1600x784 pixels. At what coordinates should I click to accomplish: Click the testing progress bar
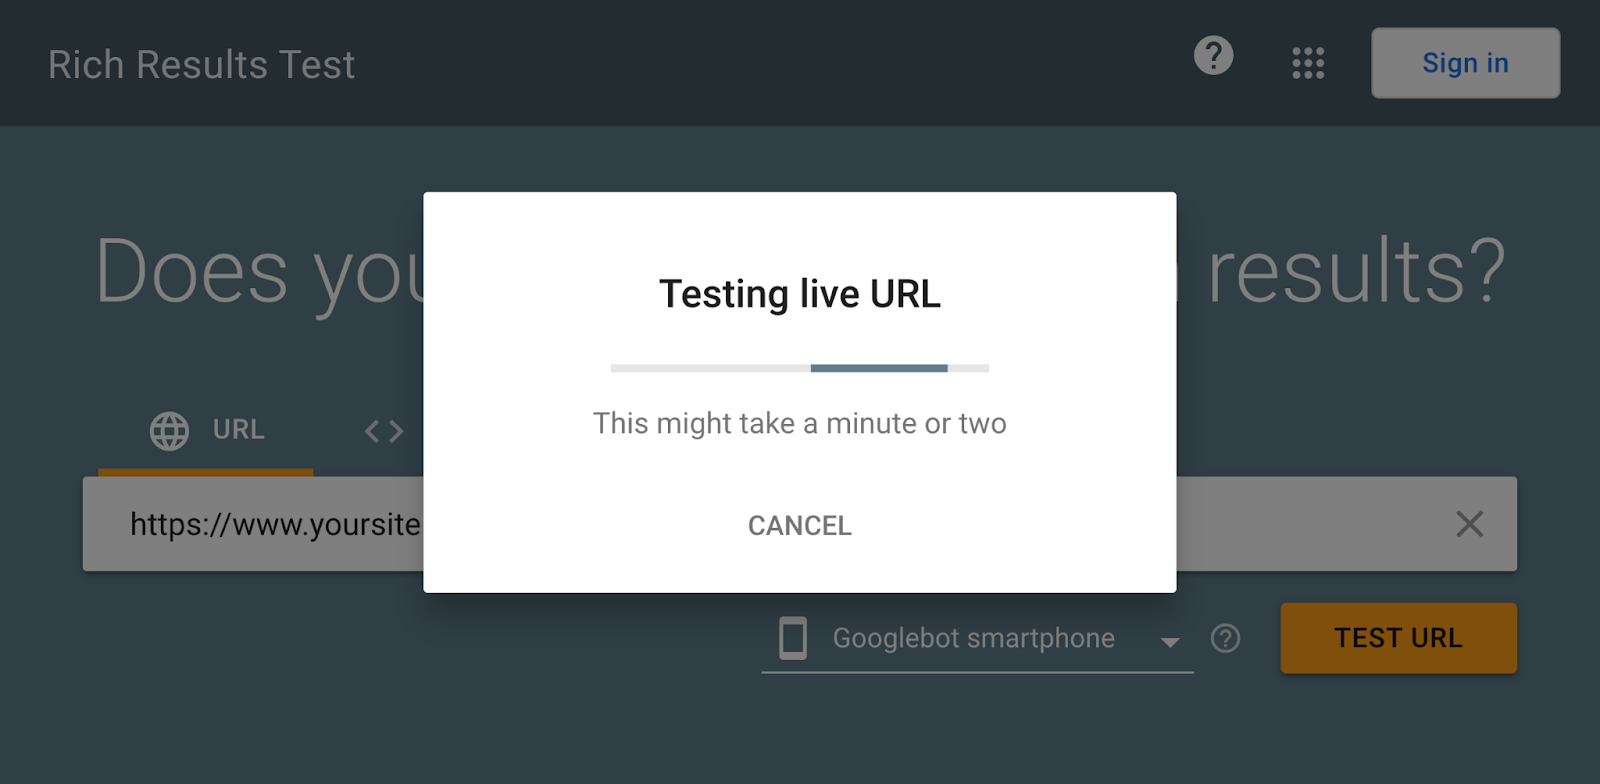pos(800,368)
